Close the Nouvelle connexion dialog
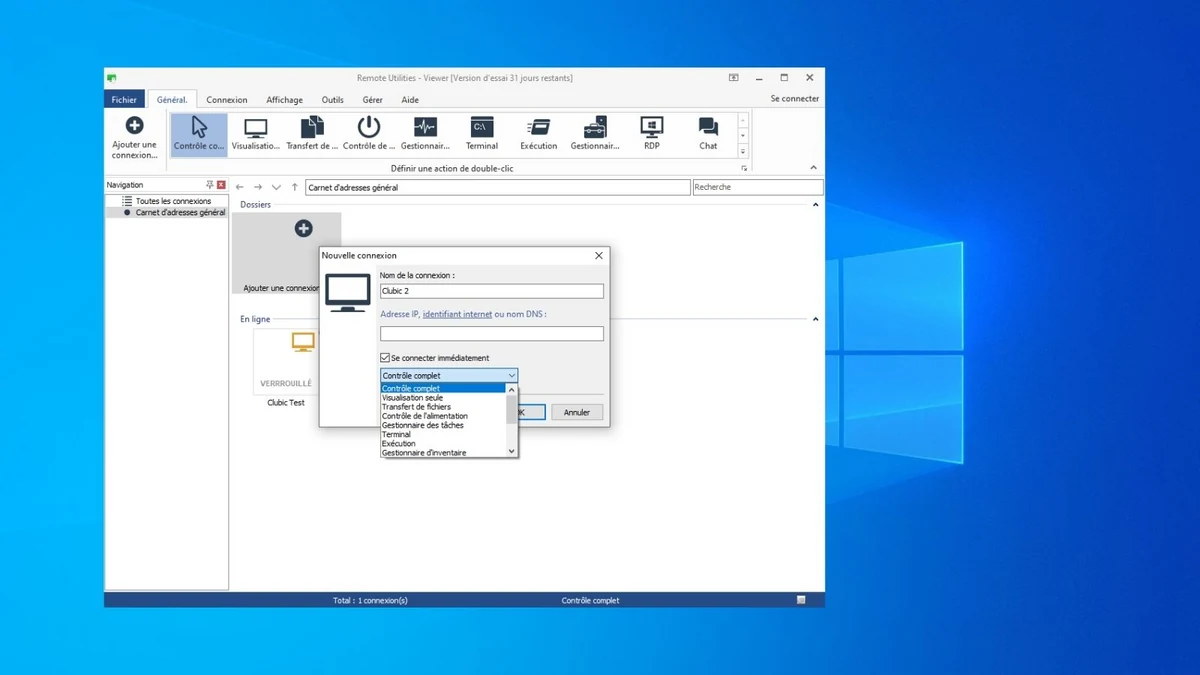This screenshot has height=675, width=1200. pyautogui.click(x=599, y=255)
